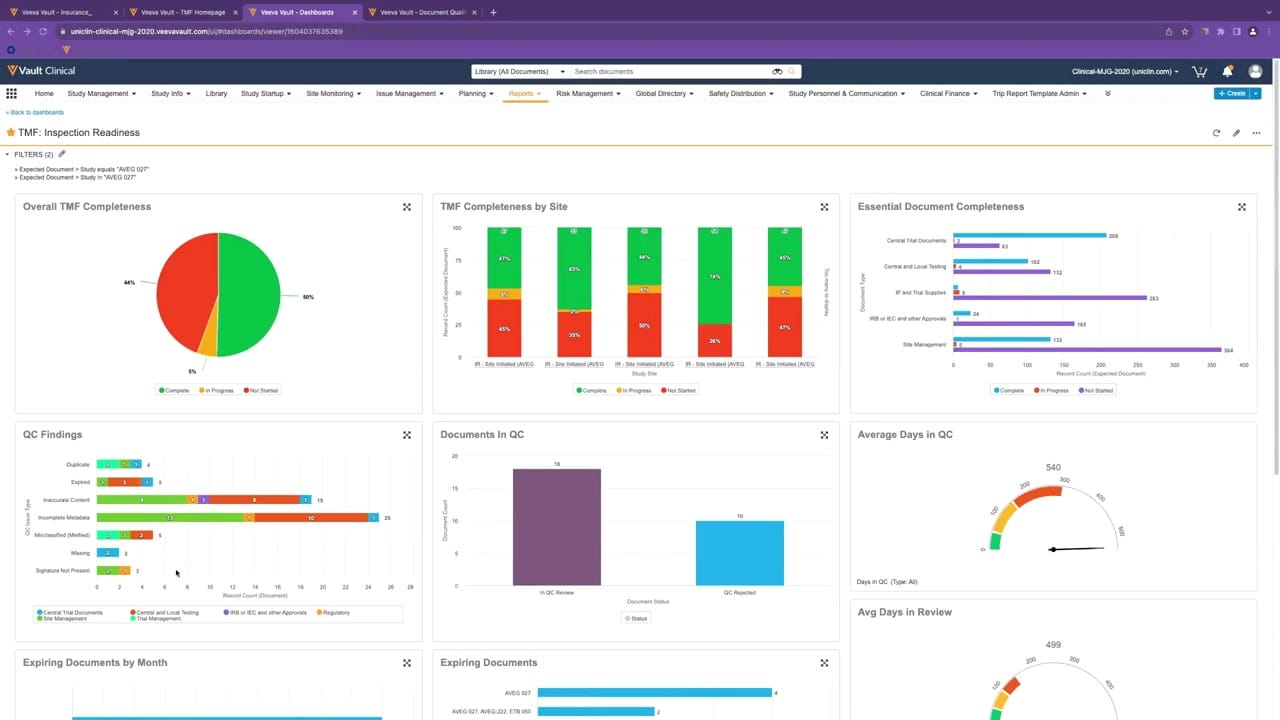Toggle Not Started legend in TMF Completeness by Site
Viewport: 1280px width, 720px height.
(677, 390)
